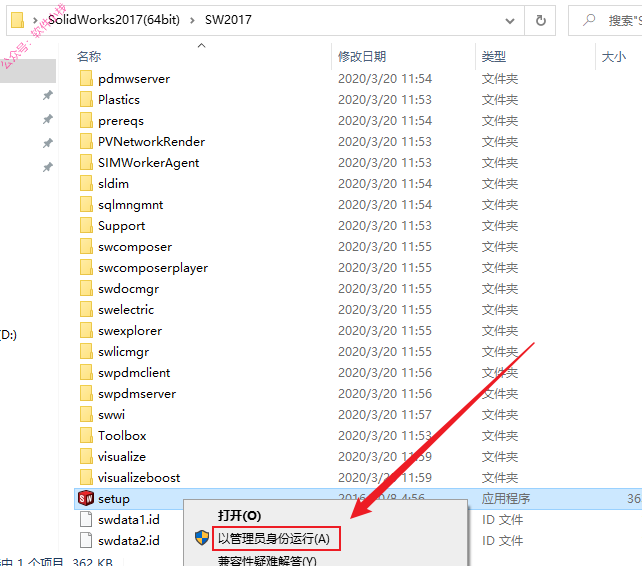This screenshot has width=642, height=566.
Task: Click the pdmwserver folder icon
Action: click(x=86, y=78)
